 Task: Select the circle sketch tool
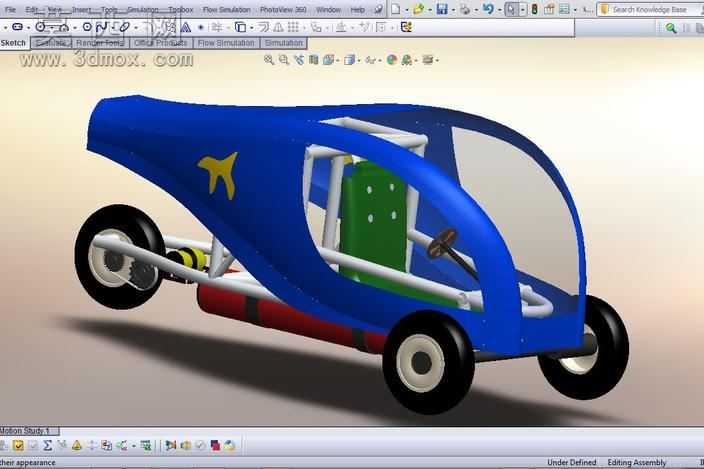pos(40,27)
